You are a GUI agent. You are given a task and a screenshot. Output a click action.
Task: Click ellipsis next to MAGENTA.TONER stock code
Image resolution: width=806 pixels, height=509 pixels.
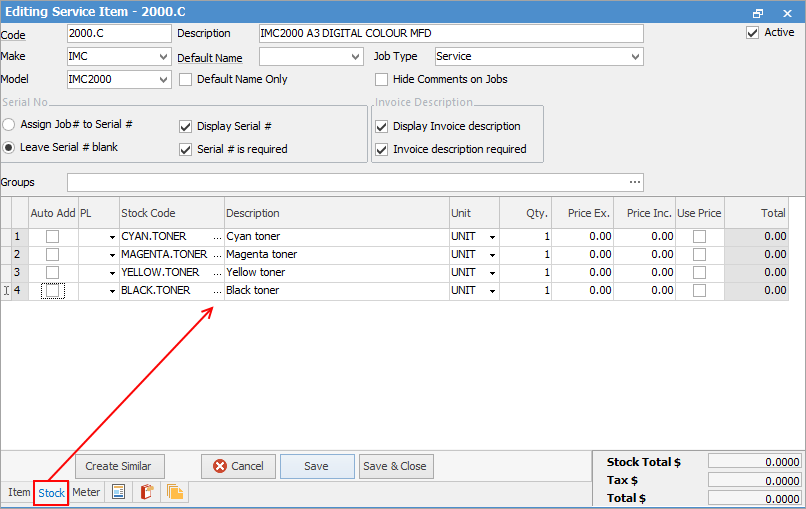(217, 255)
